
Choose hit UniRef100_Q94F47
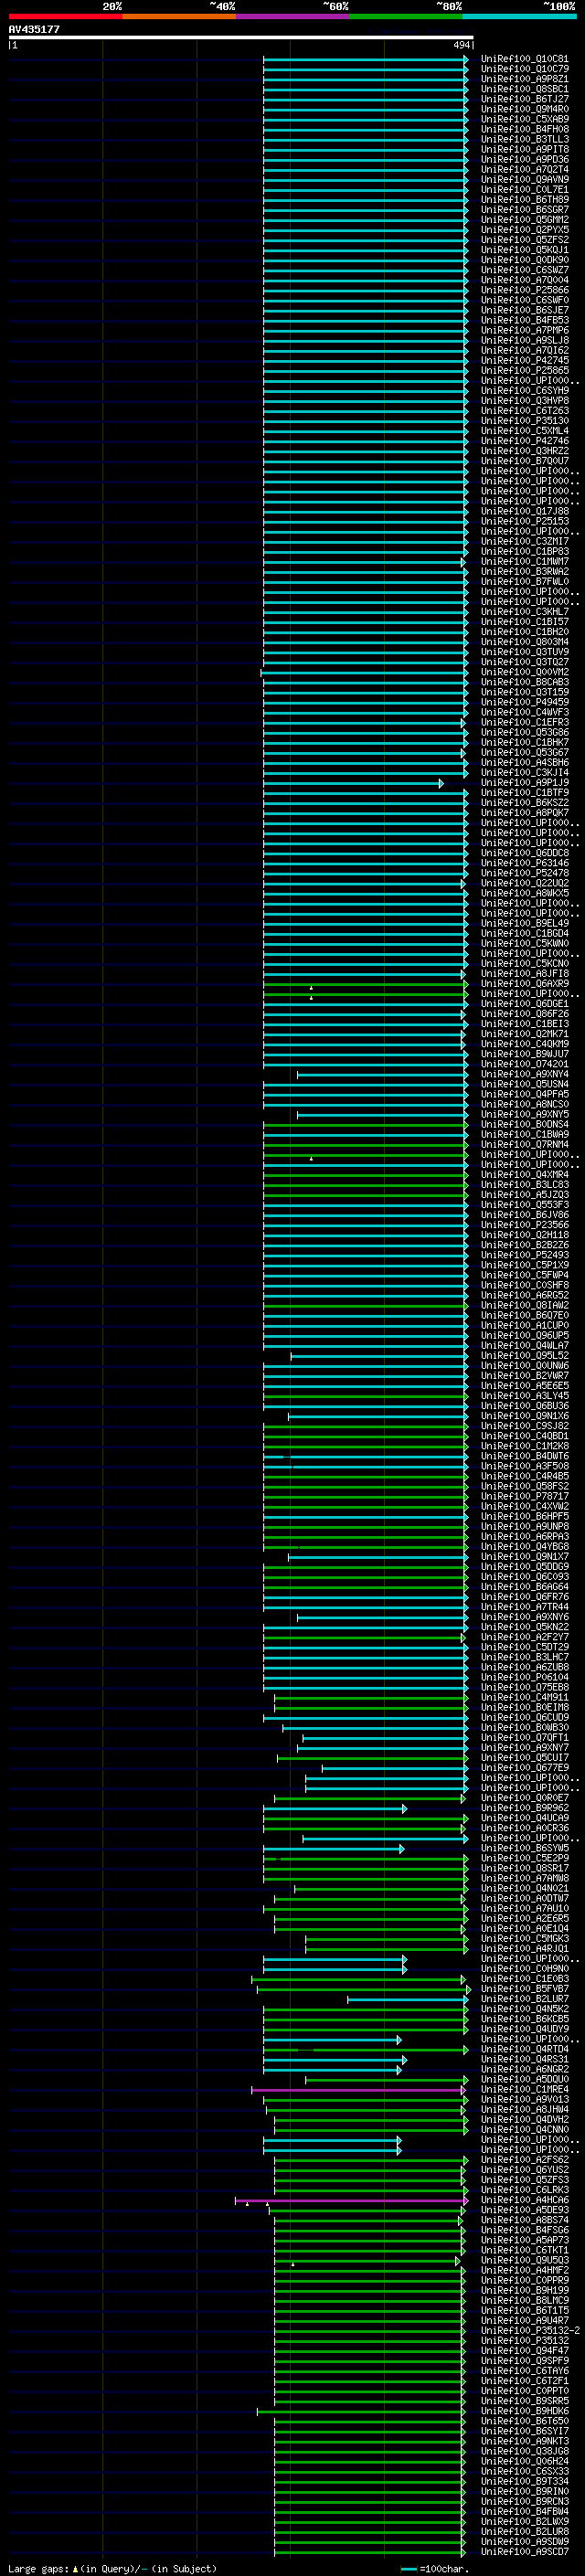(x=524, y=2350)
